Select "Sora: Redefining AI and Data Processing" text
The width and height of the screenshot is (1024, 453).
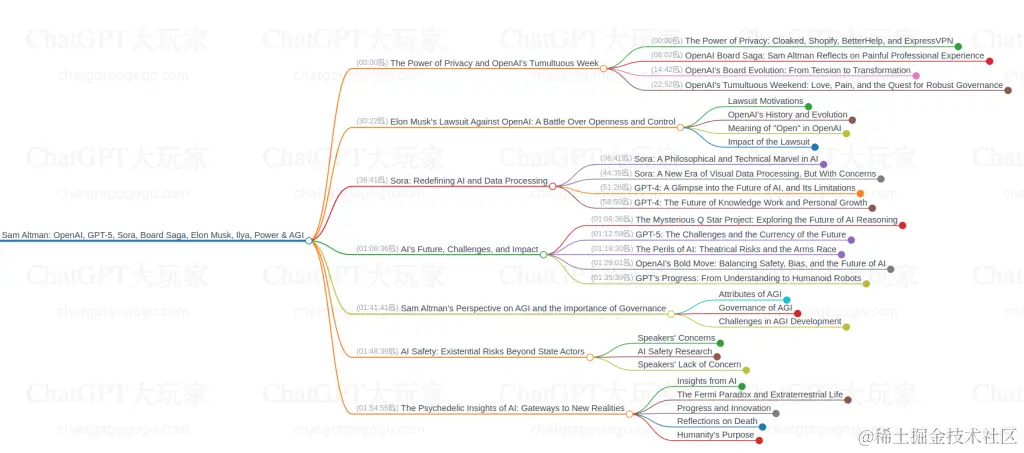pos(469,181)
